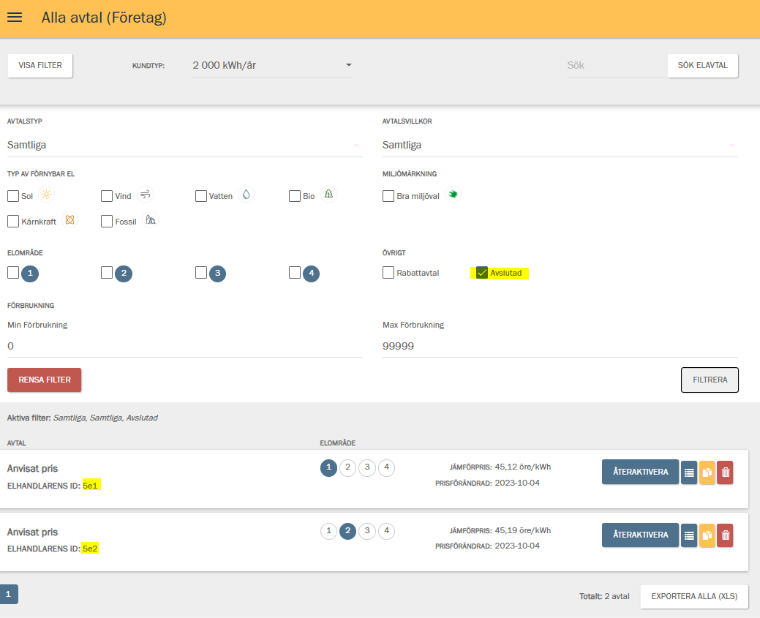Open the Kundtyp dropdown showing 2 000 kWh/år
This screenshot has width=760, height=618.
pyautogui.click(x=272, y=66)
